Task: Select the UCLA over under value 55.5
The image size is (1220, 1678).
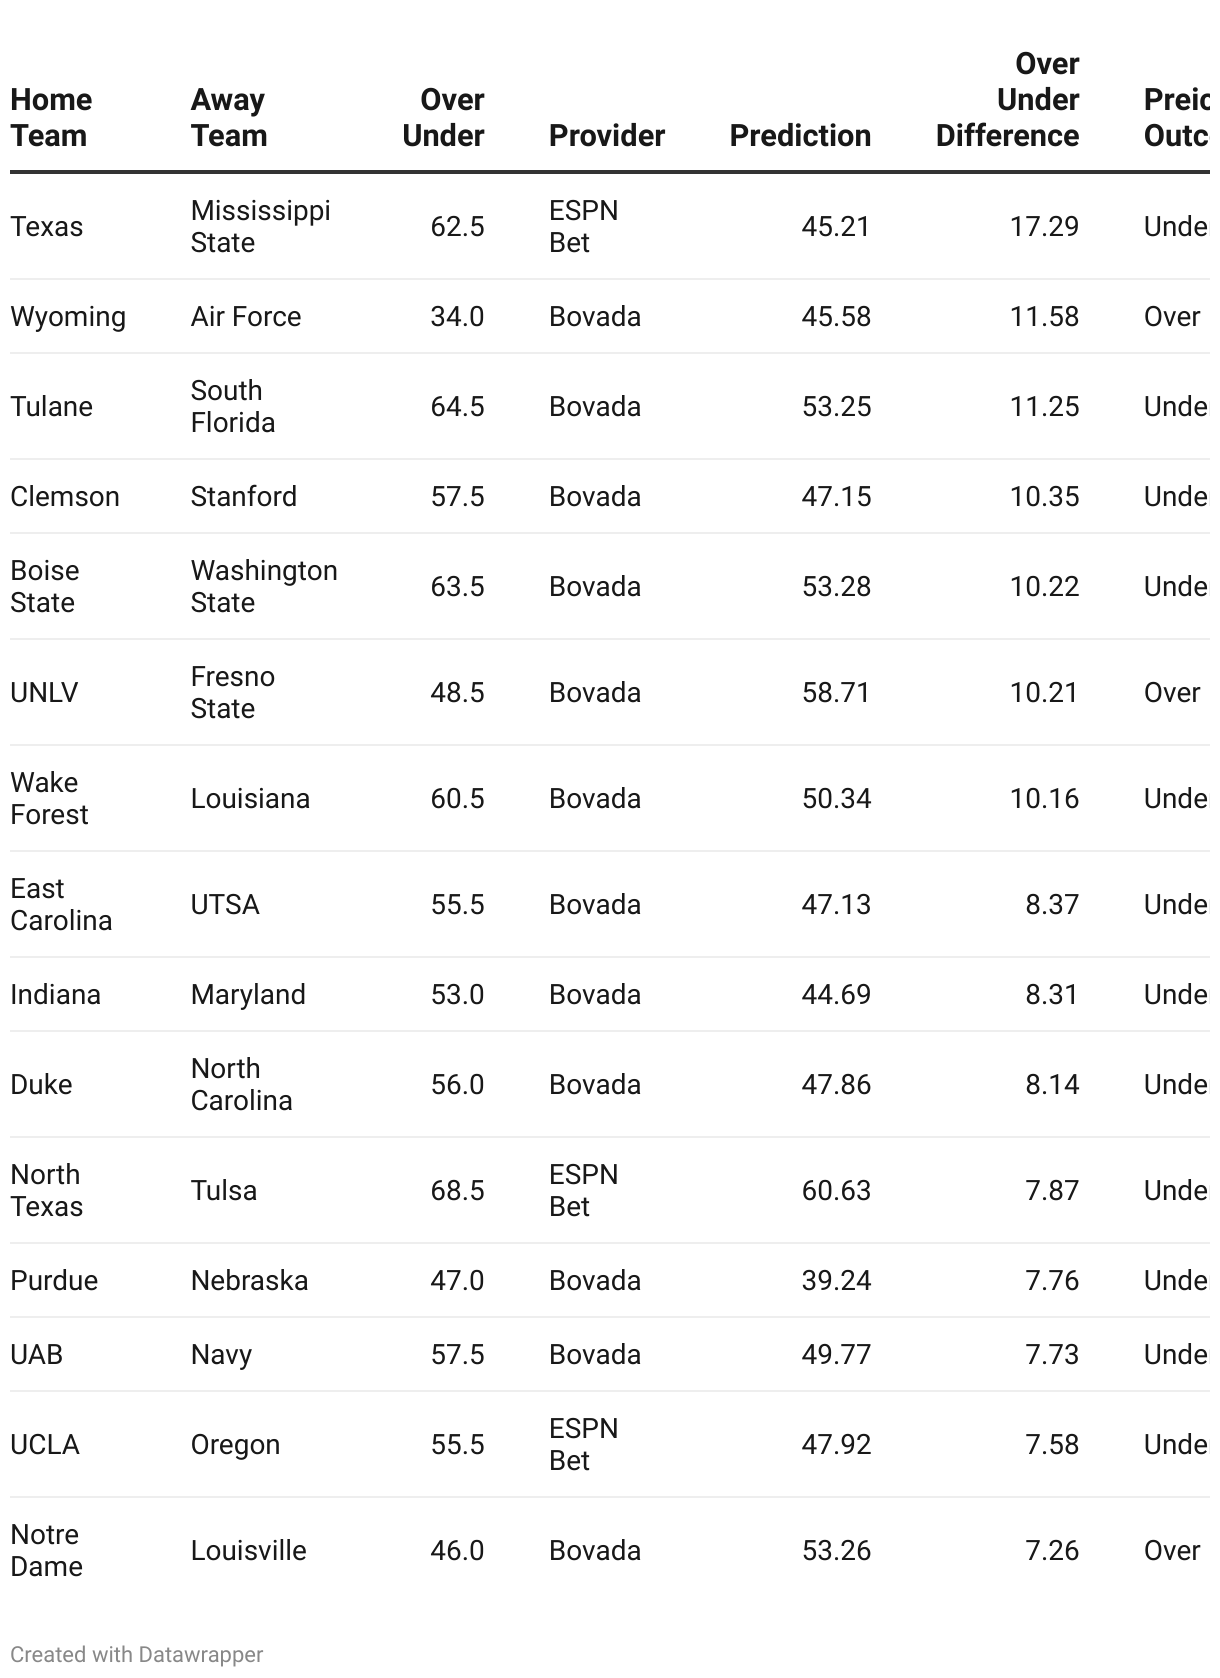Action: coord(457,1444)
